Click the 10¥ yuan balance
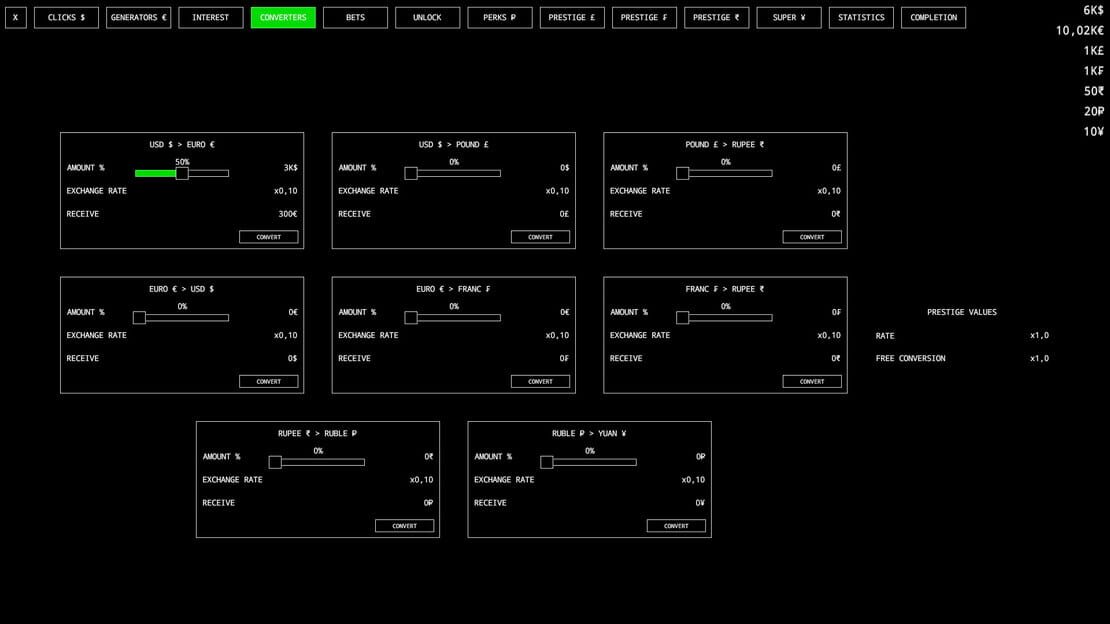The height and width of the screenshot is (624, 1110). pos(1094,132)
